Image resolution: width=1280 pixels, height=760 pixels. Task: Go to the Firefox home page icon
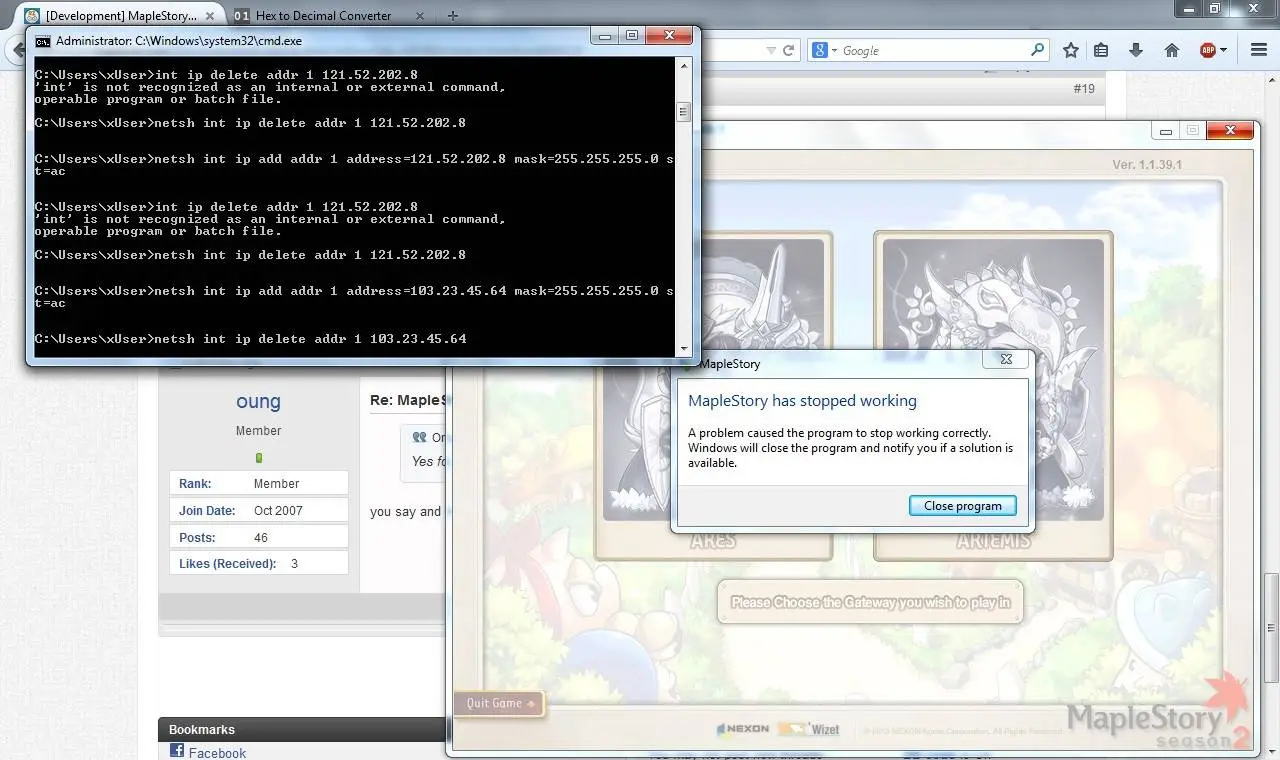(x=1172, y=50)
